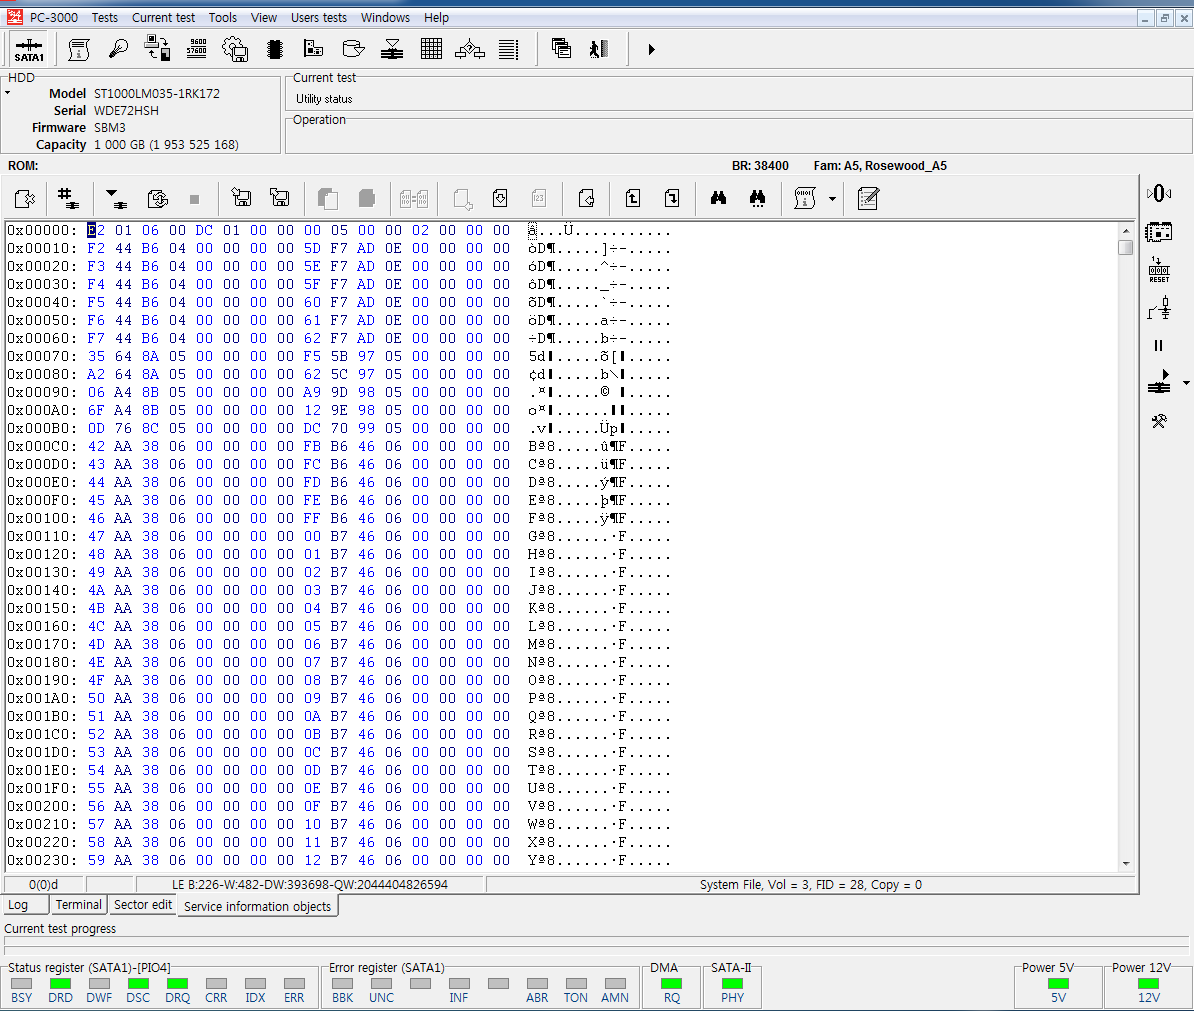Click the refresh page icon in the hex toolbar

click(158, 199)
